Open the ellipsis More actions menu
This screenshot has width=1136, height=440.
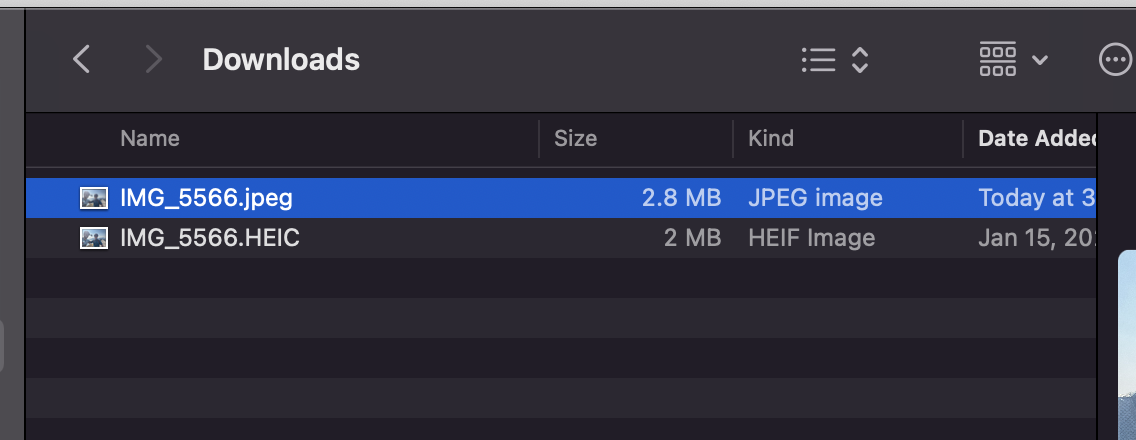point(1115,59)
